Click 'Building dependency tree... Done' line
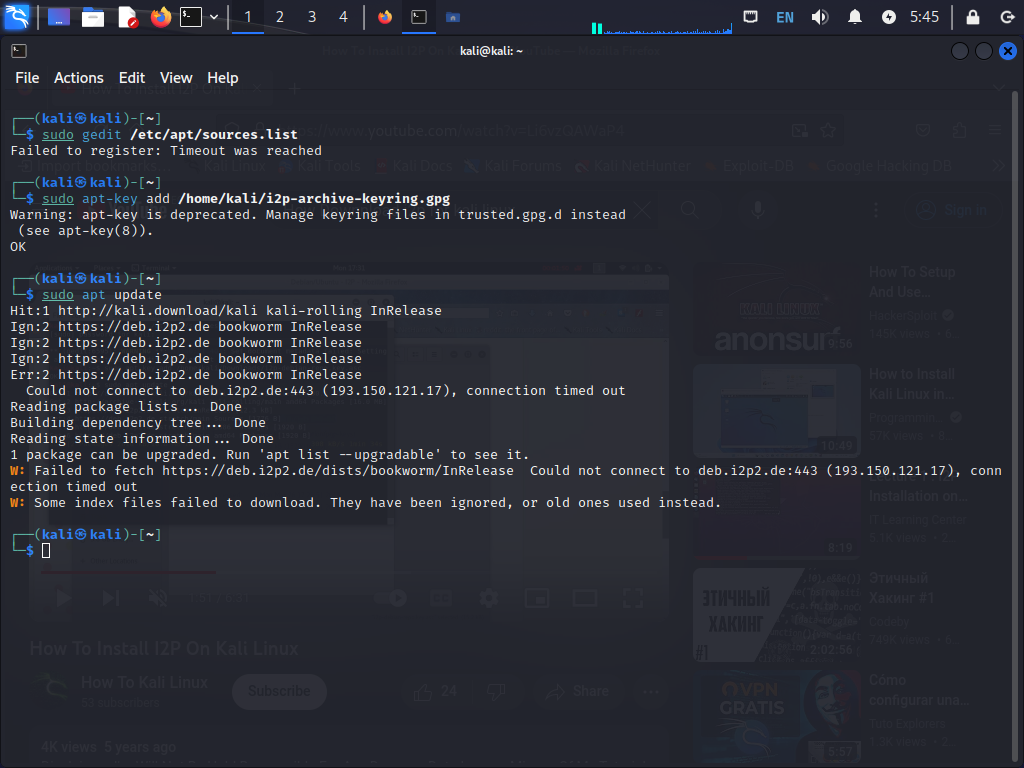 pyautogui.click(x=138, y=423)
